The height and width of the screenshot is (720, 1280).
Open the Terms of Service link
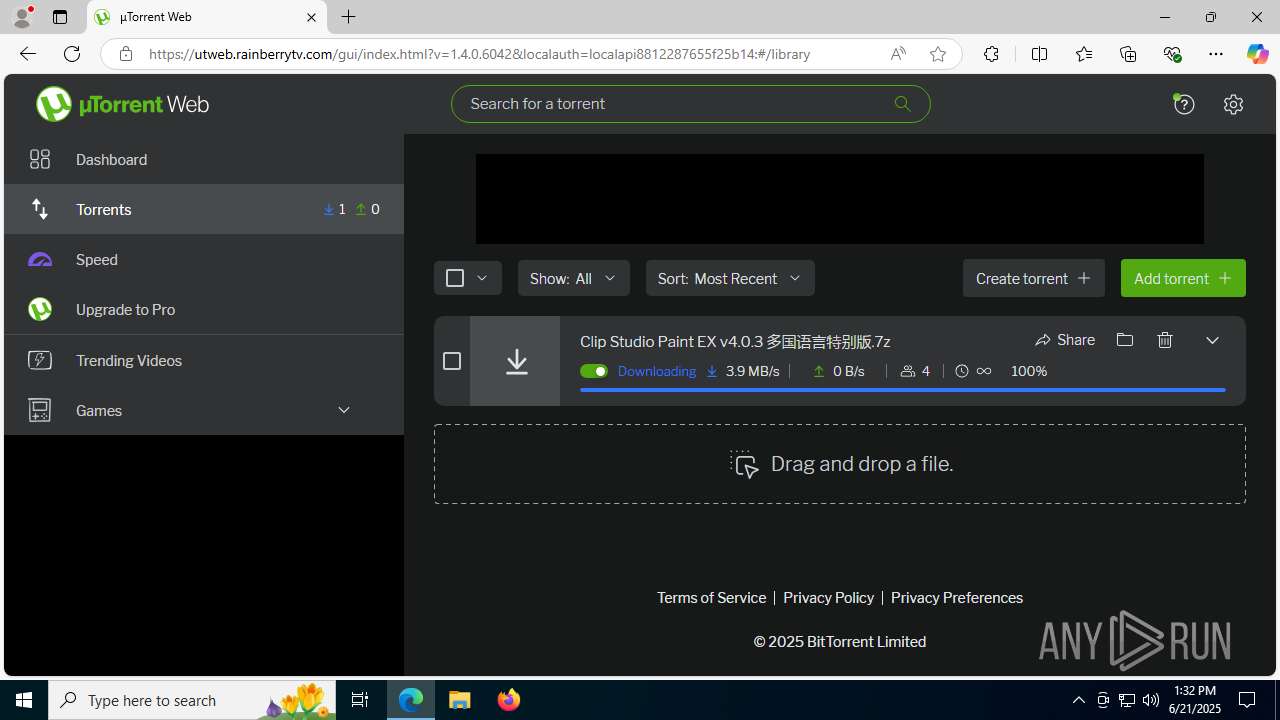pyautogui.click(x=711, y=597)
